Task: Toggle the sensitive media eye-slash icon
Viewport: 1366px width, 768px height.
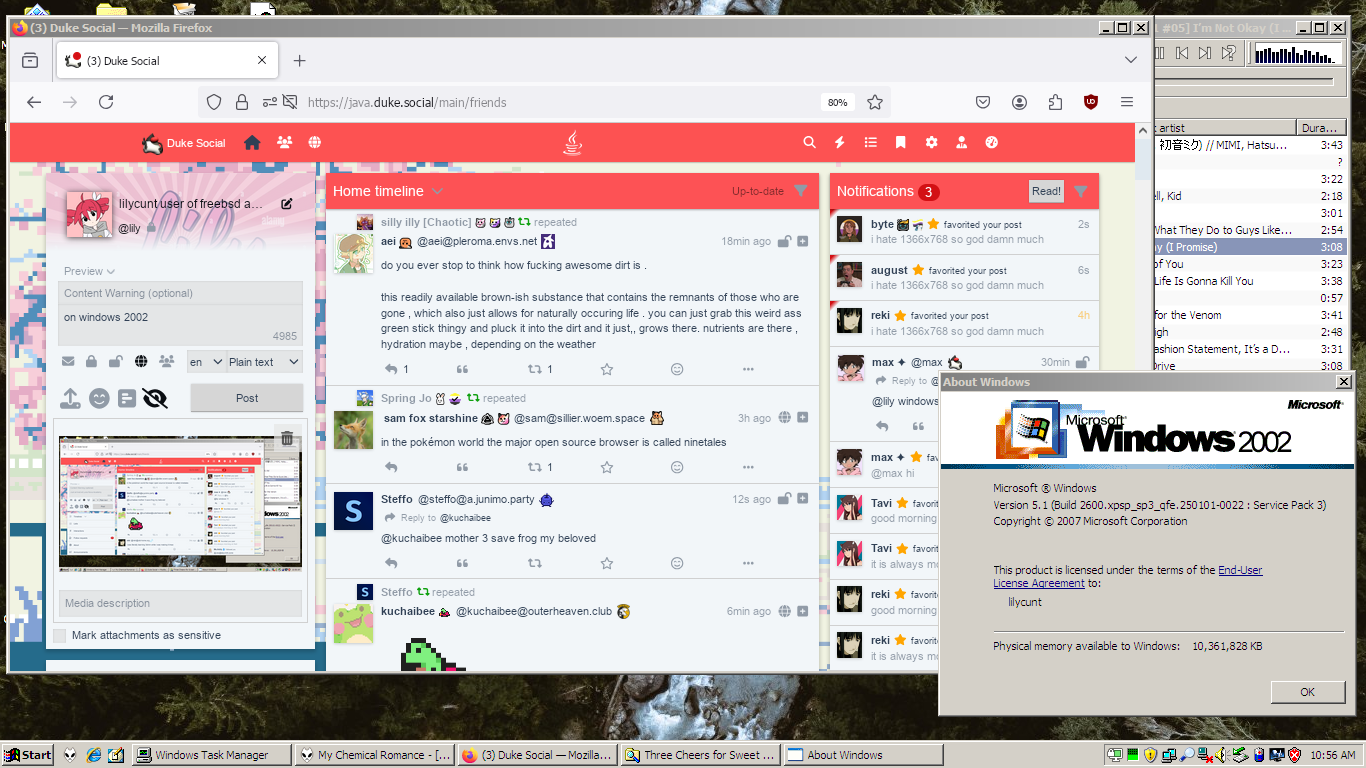Action: (155, 398)
